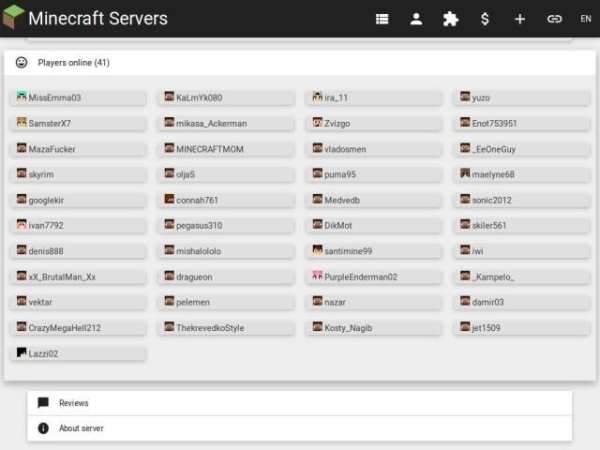Click santimine99's avatar head icon
The image size is (600, 450).
[x=317, y=249]
